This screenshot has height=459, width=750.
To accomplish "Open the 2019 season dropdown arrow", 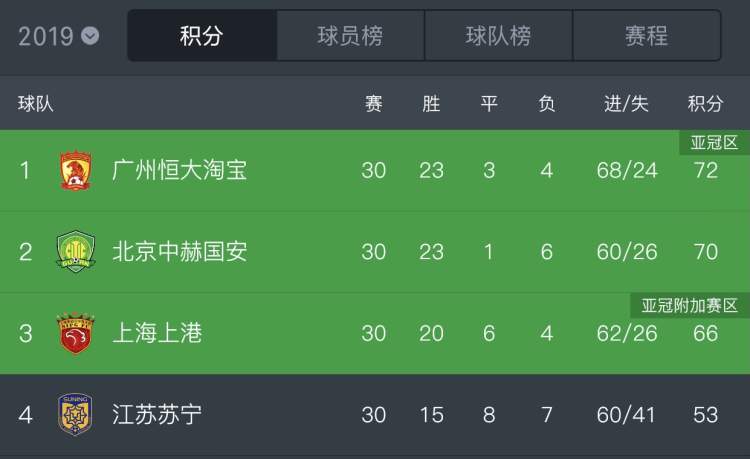I will click(90, 36).
